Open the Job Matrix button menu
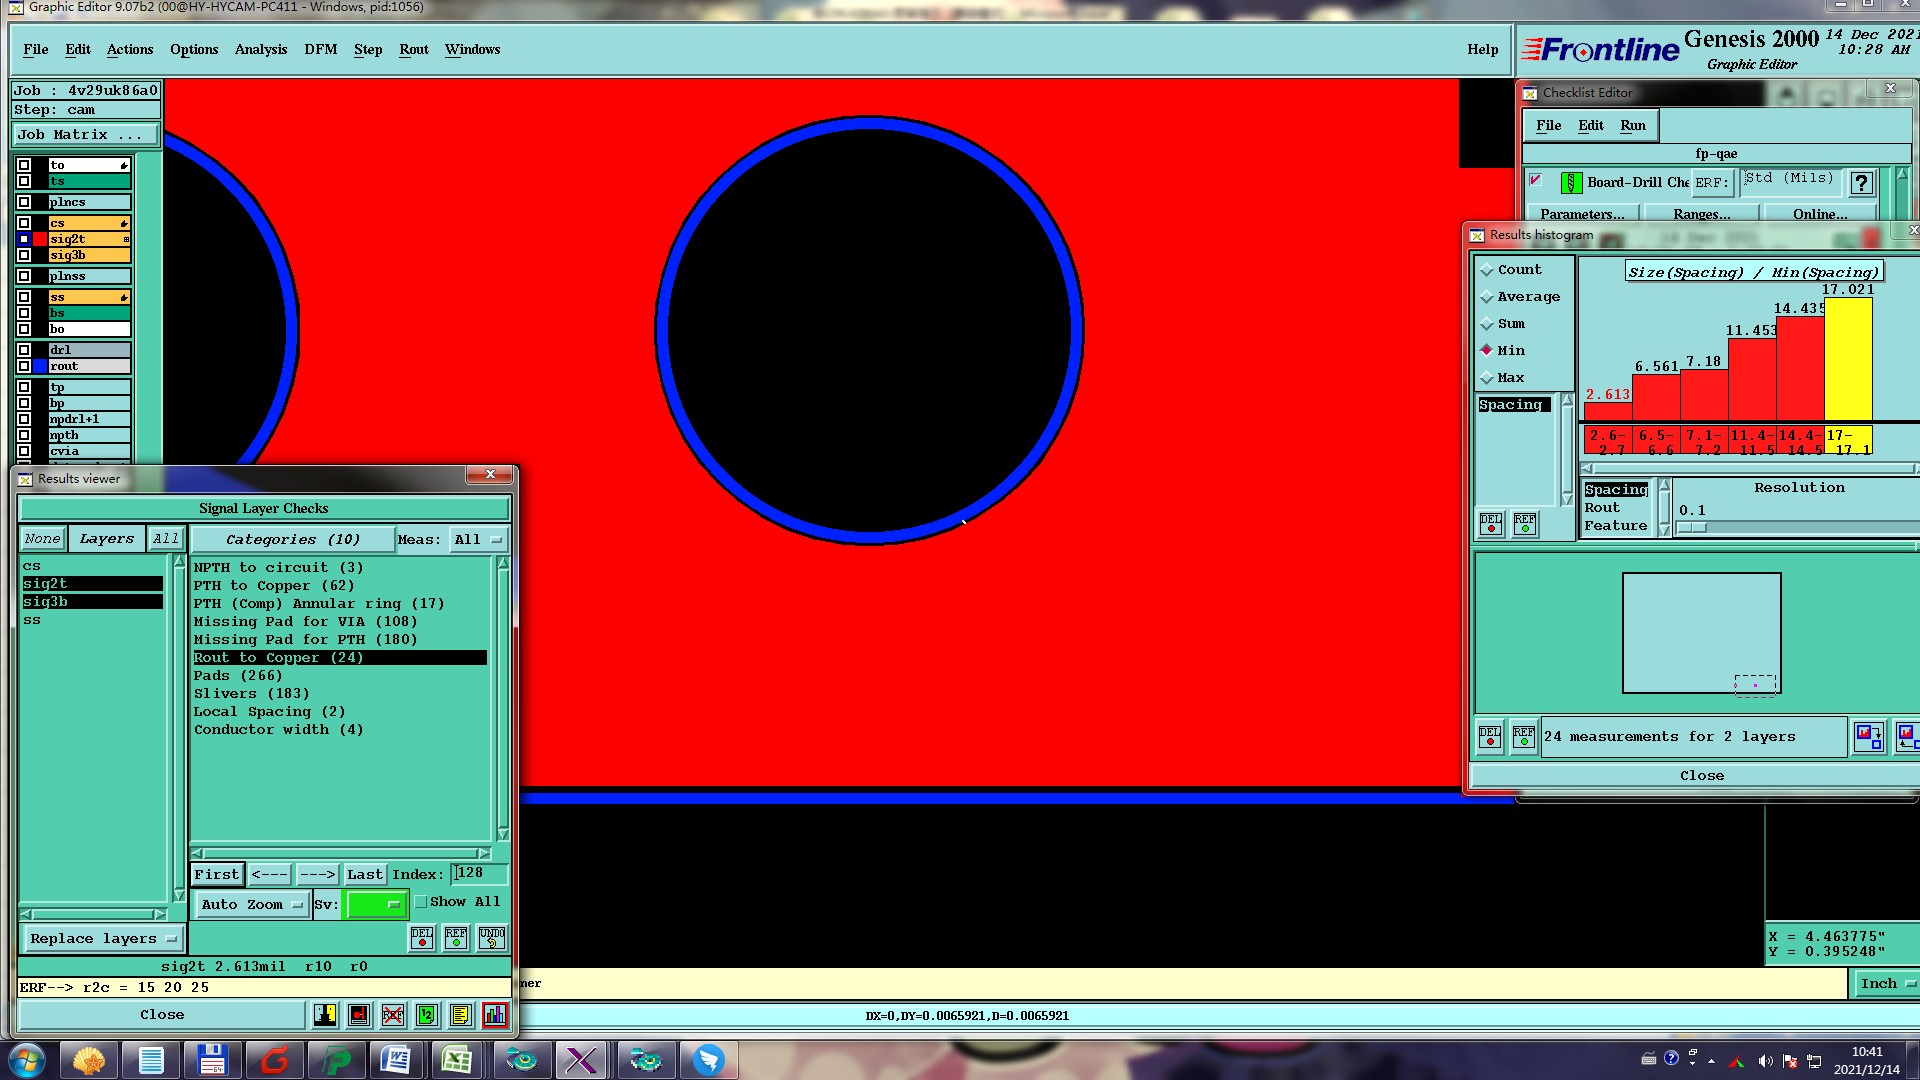The height and width of the screenshot is (1080, 1920). tap(86, 135)
